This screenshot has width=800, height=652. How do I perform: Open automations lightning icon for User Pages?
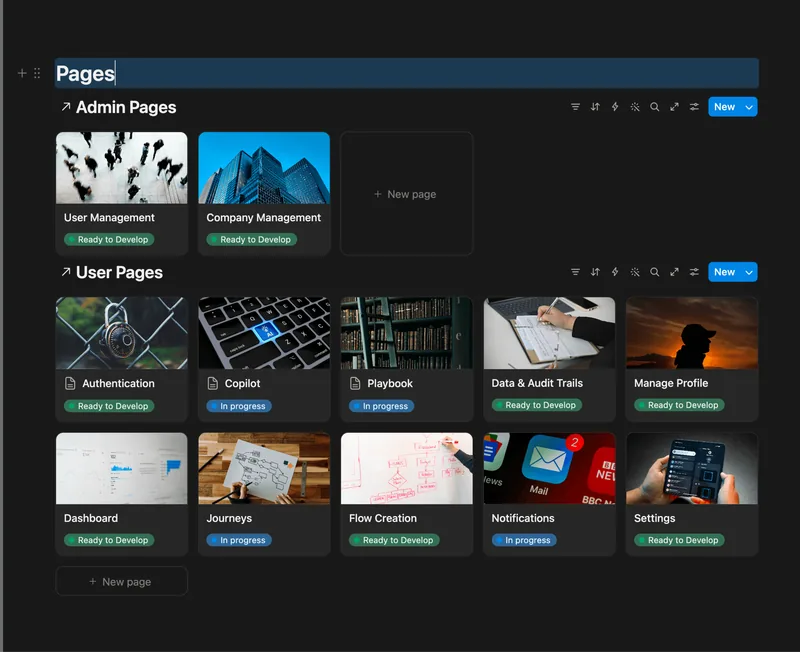615,272
